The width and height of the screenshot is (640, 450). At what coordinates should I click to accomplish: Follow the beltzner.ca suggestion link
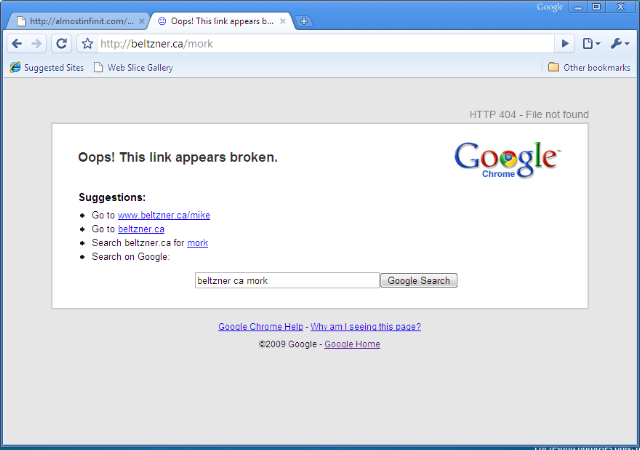(x=141, y=229)
